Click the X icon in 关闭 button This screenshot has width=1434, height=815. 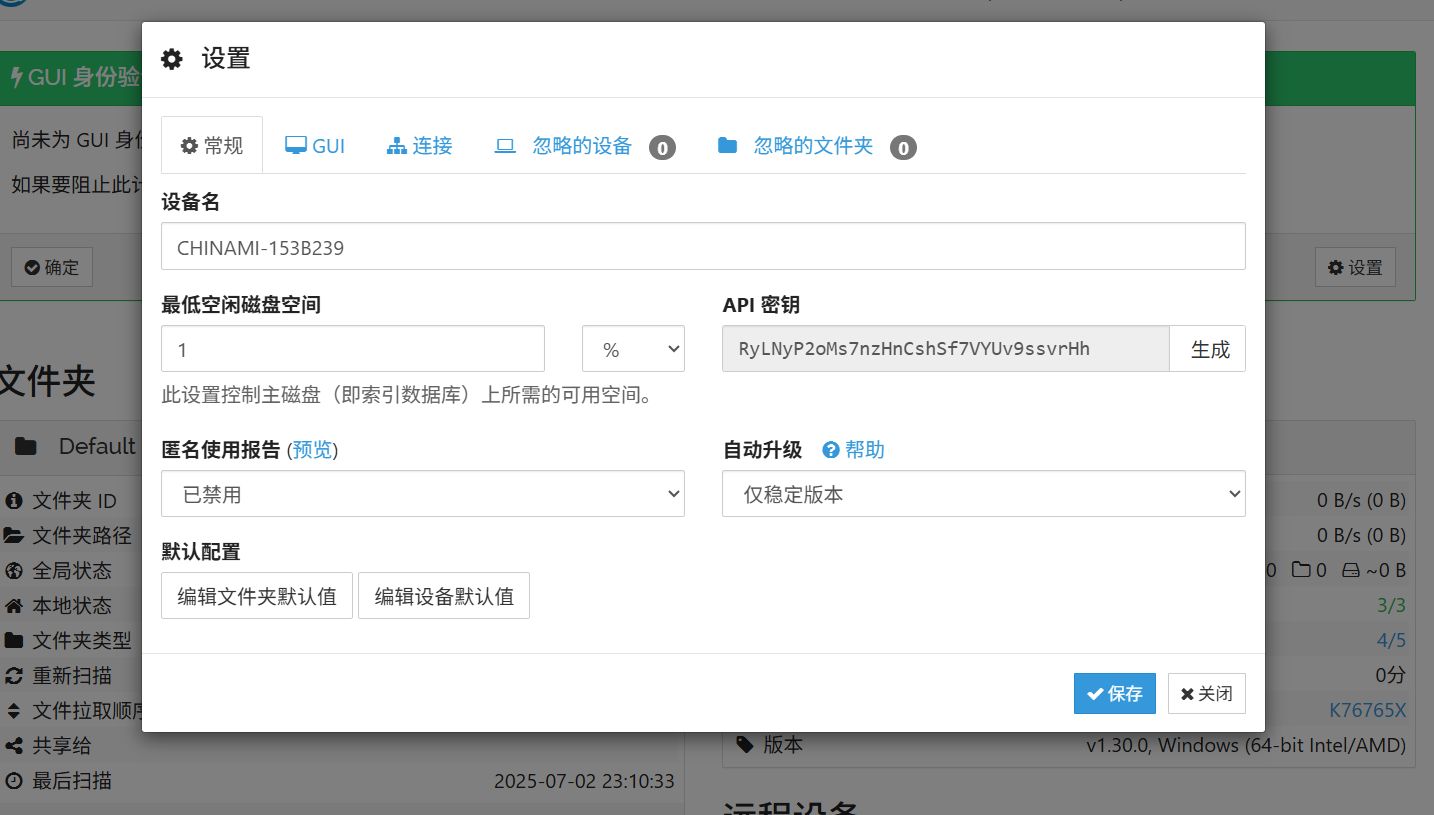tap(1187, 694)
